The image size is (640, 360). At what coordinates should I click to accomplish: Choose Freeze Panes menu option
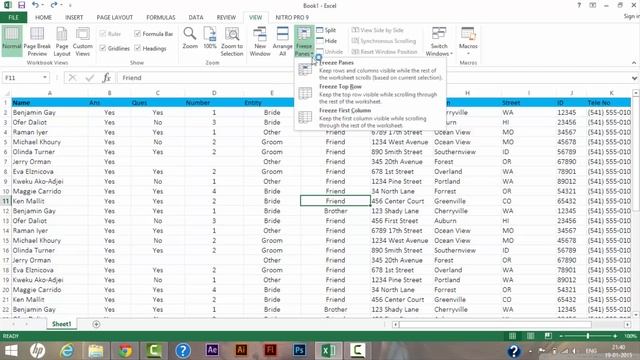tap(370, 70)
